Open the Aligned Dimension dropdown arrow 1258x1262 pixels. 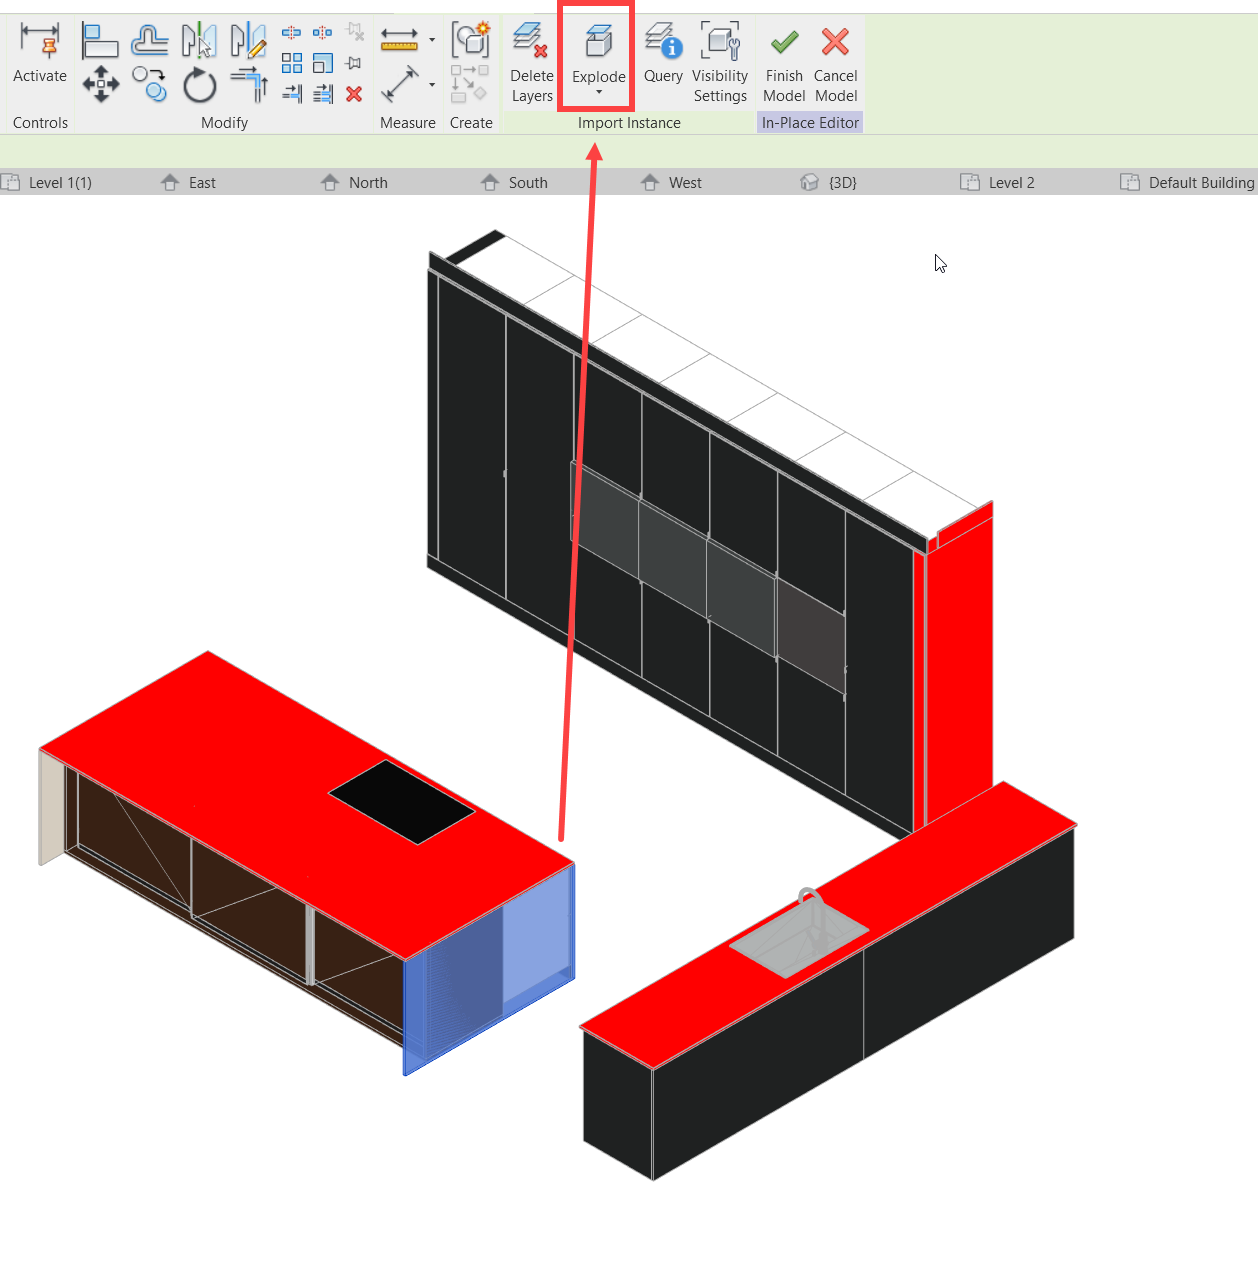click(431, 38)
